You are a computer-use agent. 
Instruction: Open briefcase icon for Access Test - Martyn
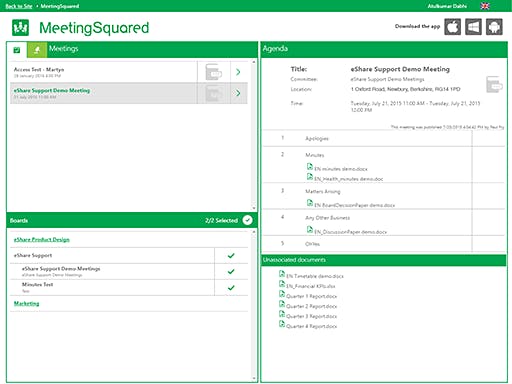pos(213,72)
